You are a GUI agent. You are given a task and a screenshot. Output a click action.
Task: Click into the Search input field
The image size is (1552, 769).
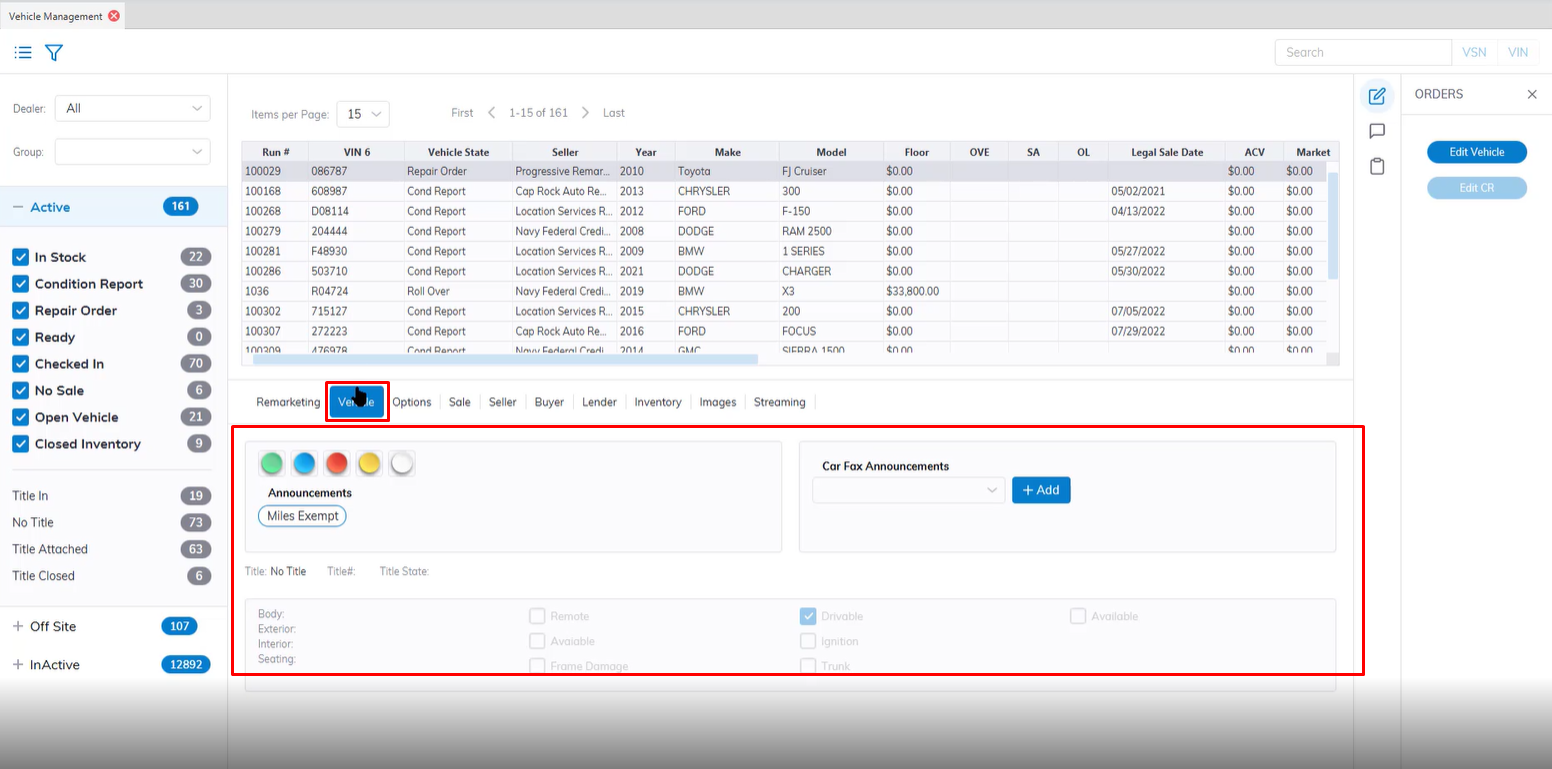point(1362,52)
